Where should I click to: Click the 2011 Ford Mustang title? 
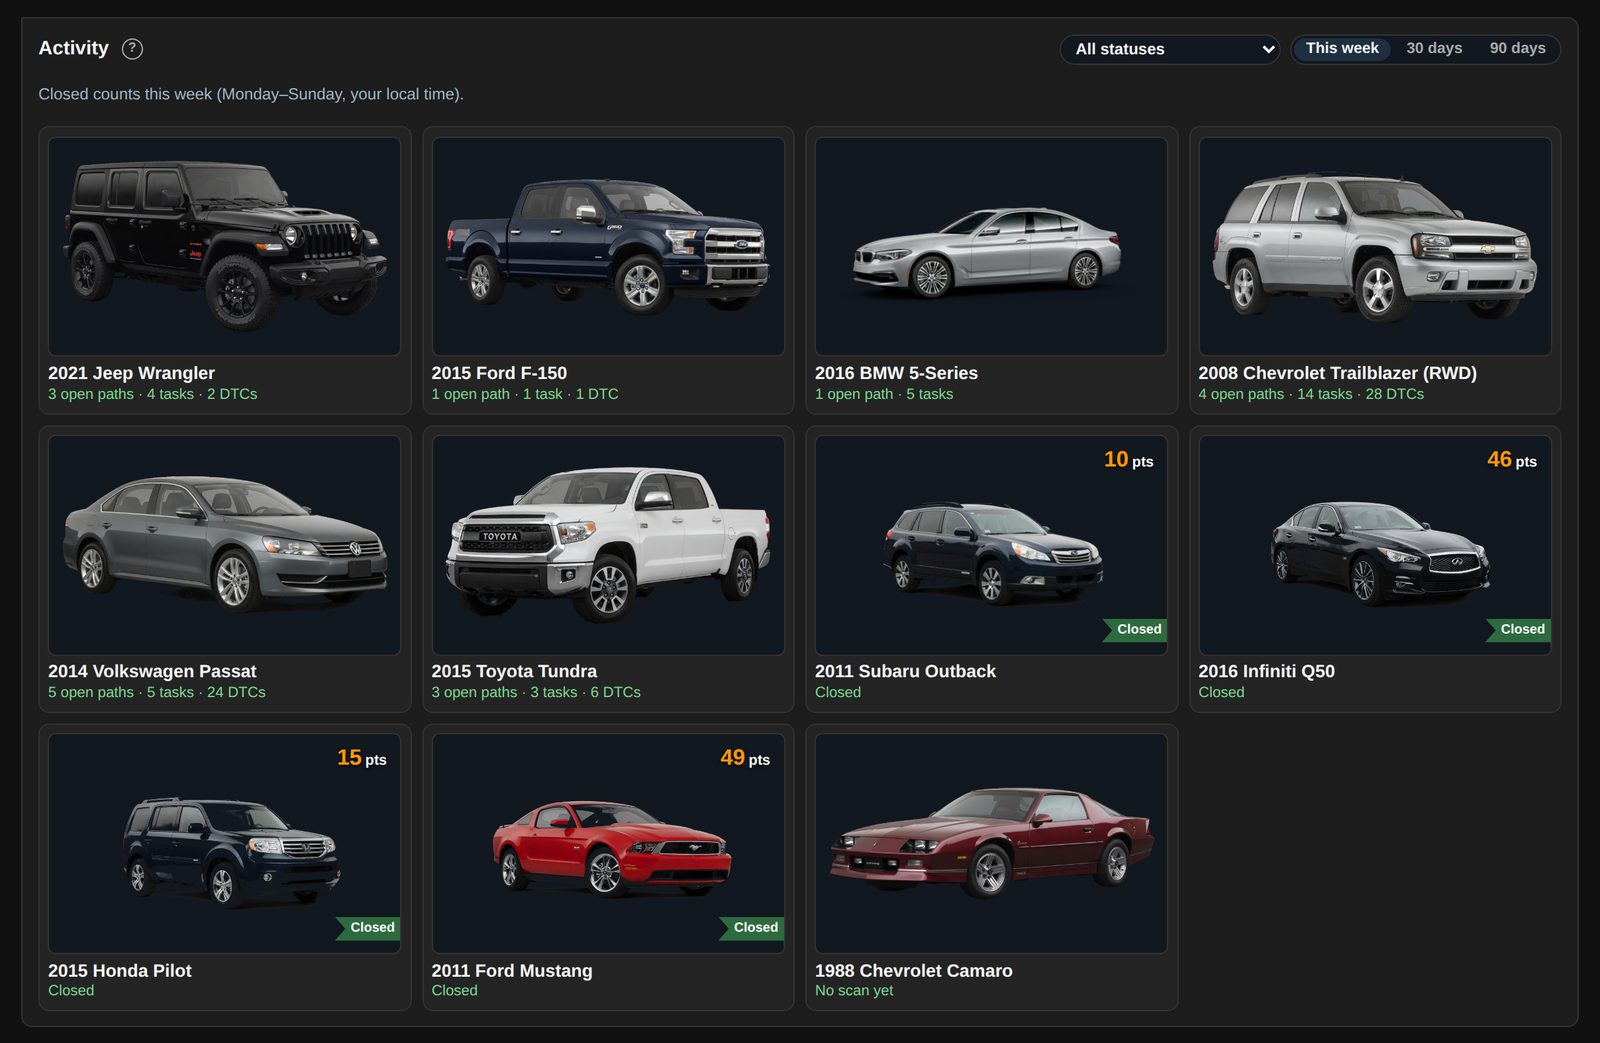point(511,970)
